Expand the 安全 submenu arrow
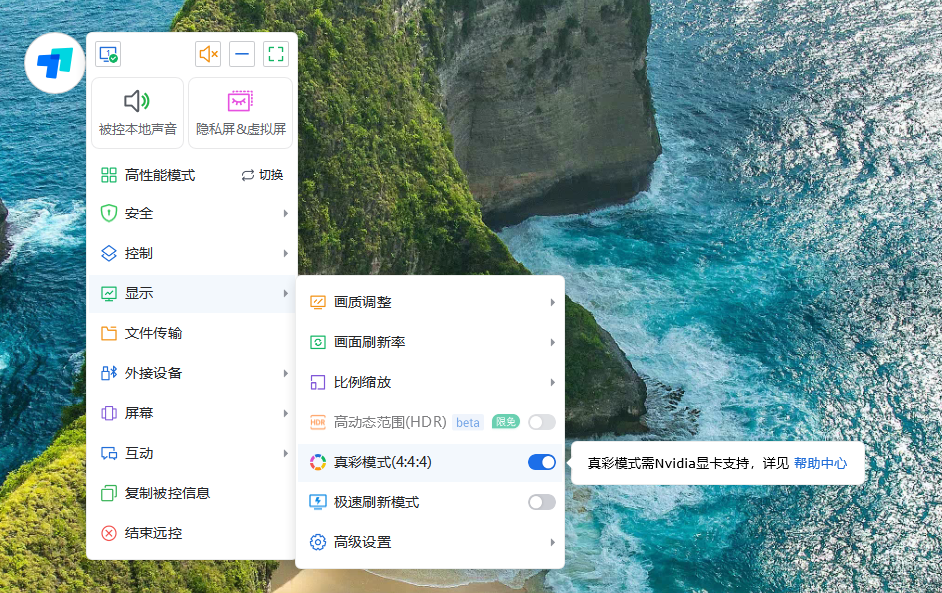942x593 pixels. (x=286, y=213)
